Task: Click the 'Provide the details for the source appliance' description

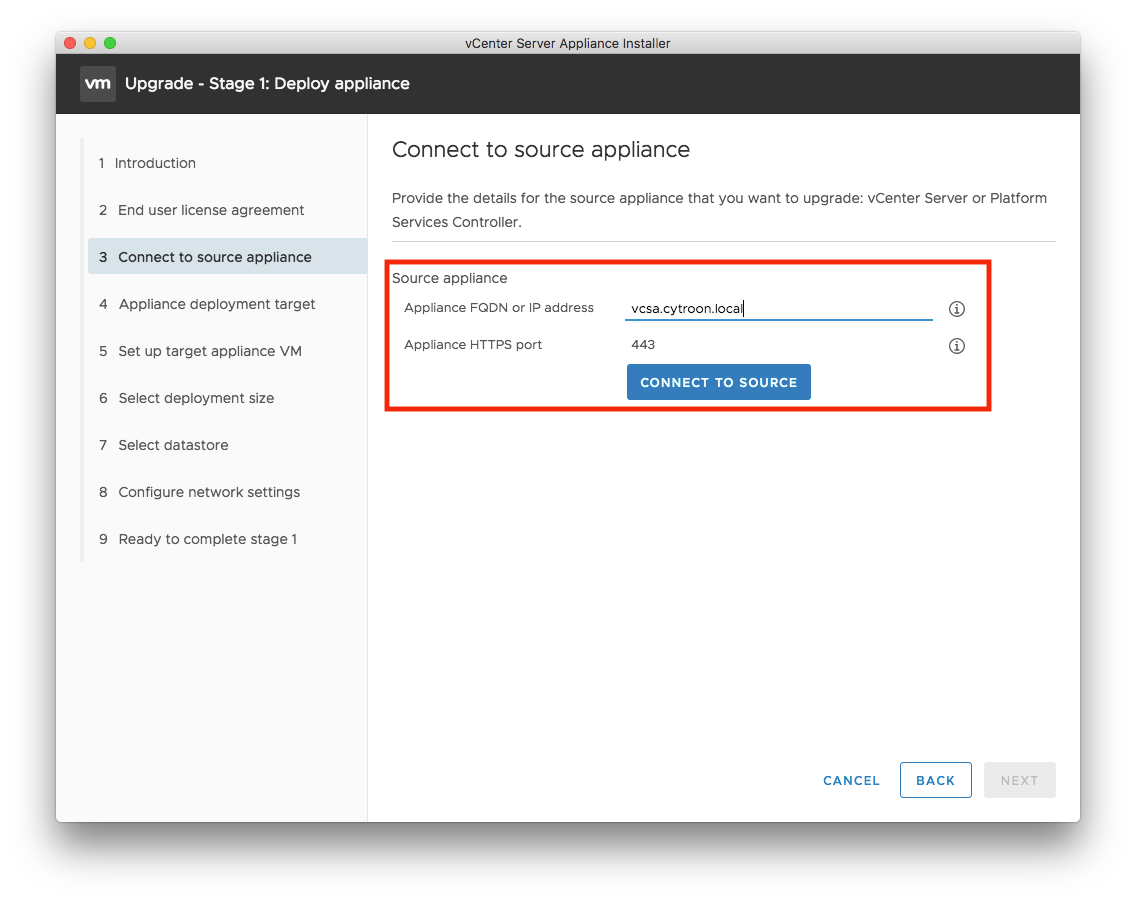Action: [719, 210]
